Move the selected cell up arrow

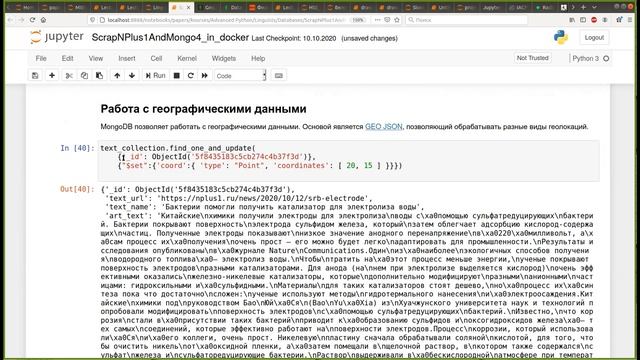pyautogui.click(x=117, y=76)
